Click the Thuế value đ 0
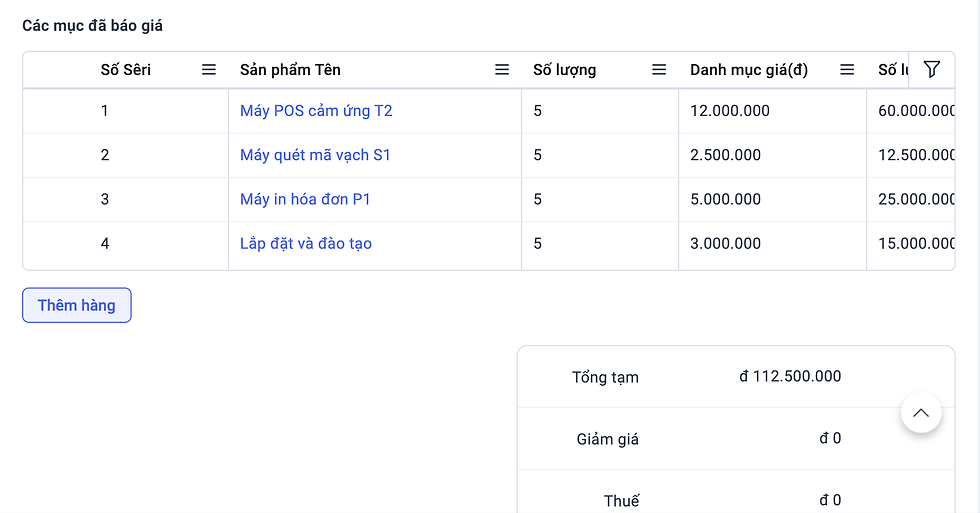This screenshot has height=513, width=980. (830, 500)
